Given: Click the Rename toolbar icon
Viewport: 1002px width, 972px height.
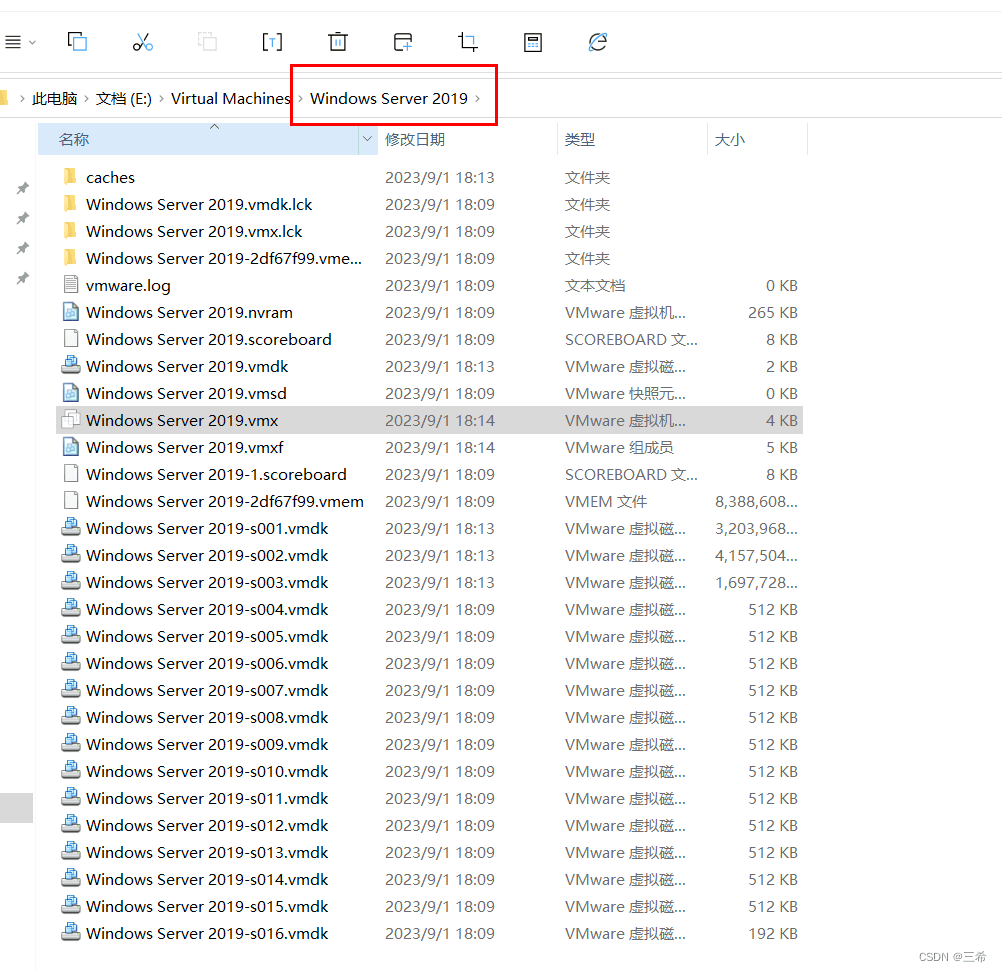Looking at the screenshot, I should [272, 42].
